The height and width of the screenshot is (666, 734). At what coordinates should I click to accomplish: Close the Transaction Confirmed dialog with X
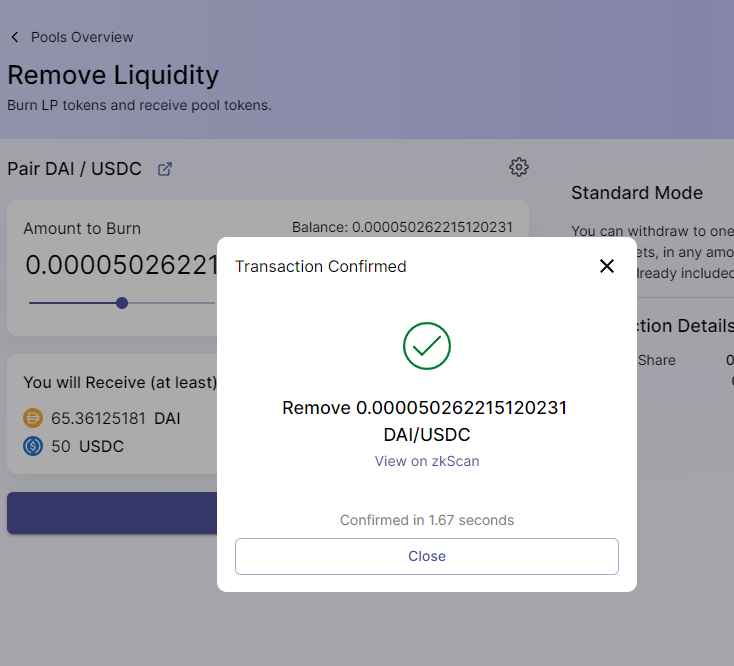click(607, 266)
